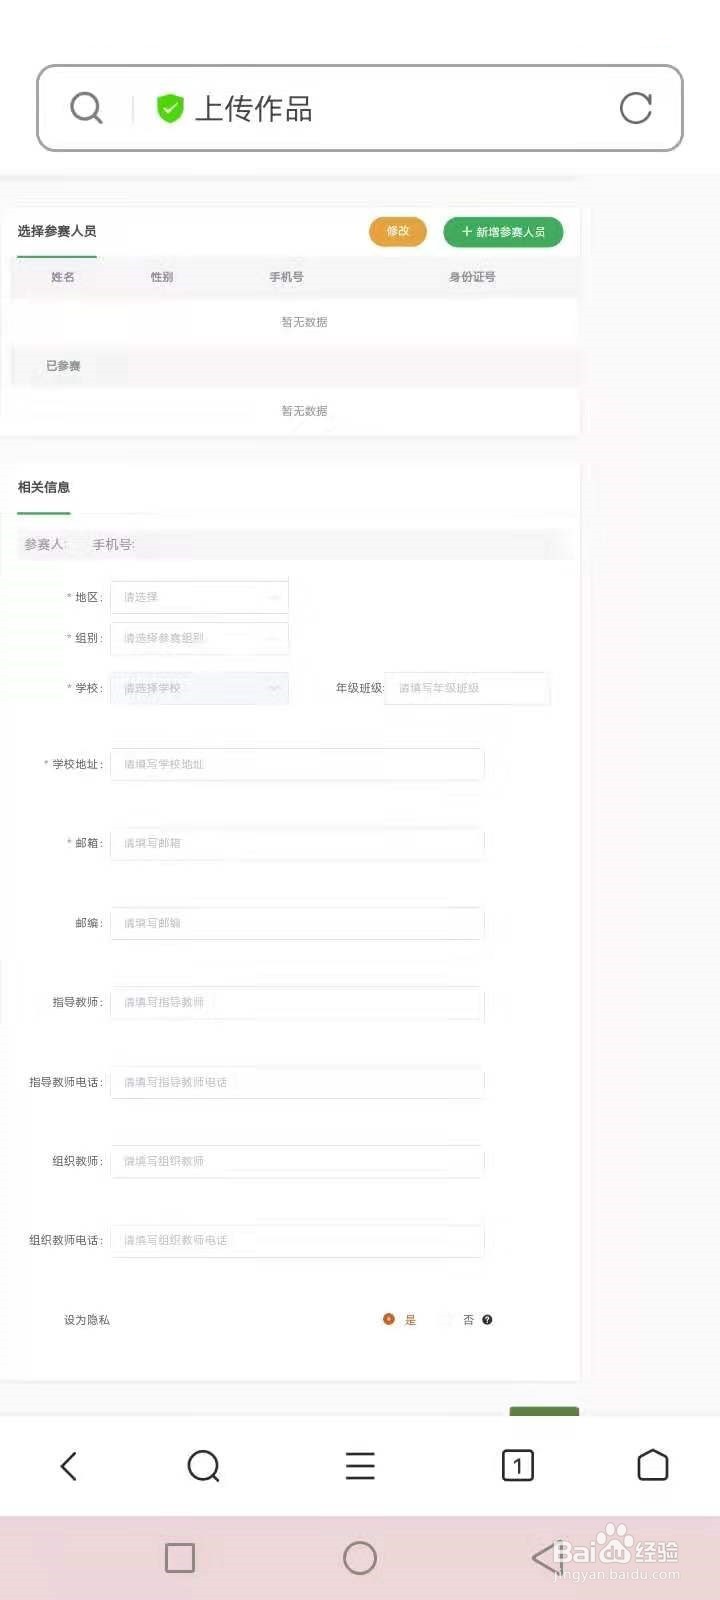Click the 组织教师电话 input field
The image size is (720, 1600).
tap(297, 1240)
